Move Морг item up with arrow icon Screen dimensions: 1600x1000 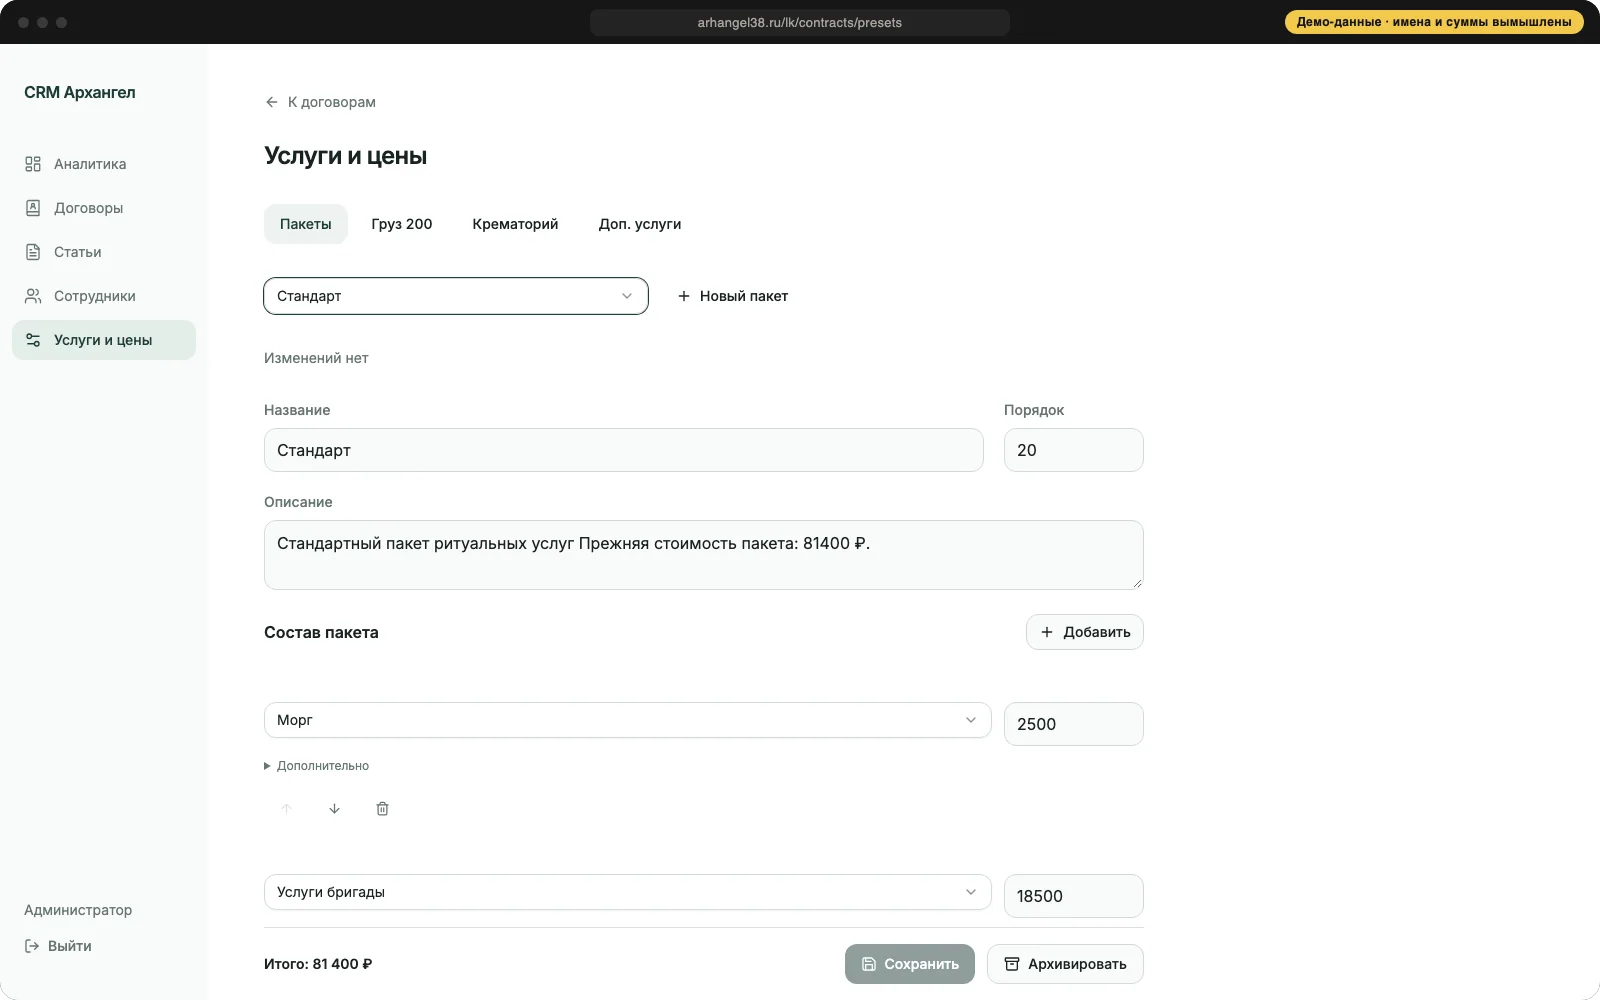[286, 808]
